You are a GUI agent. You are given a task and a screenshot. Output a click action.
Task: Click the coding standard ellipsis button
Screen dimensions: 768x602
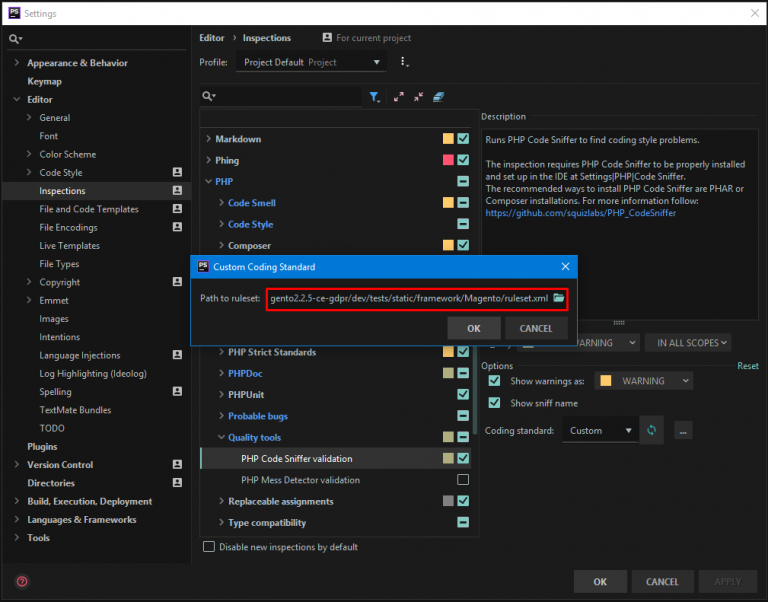(683, 431)
